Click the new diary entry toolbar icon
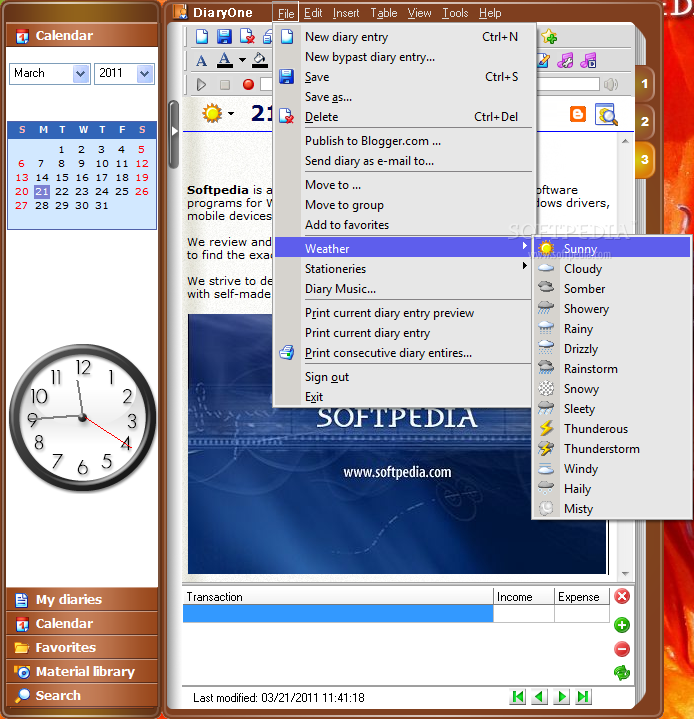 coord(202,36)
